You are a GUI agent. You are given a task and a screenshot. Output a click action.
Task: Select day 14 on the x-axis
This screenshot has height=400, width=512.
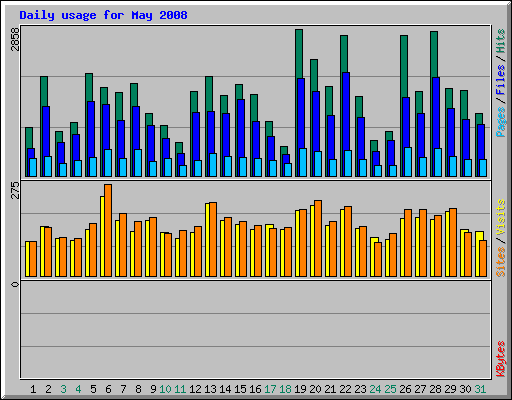tap(225, 389)
